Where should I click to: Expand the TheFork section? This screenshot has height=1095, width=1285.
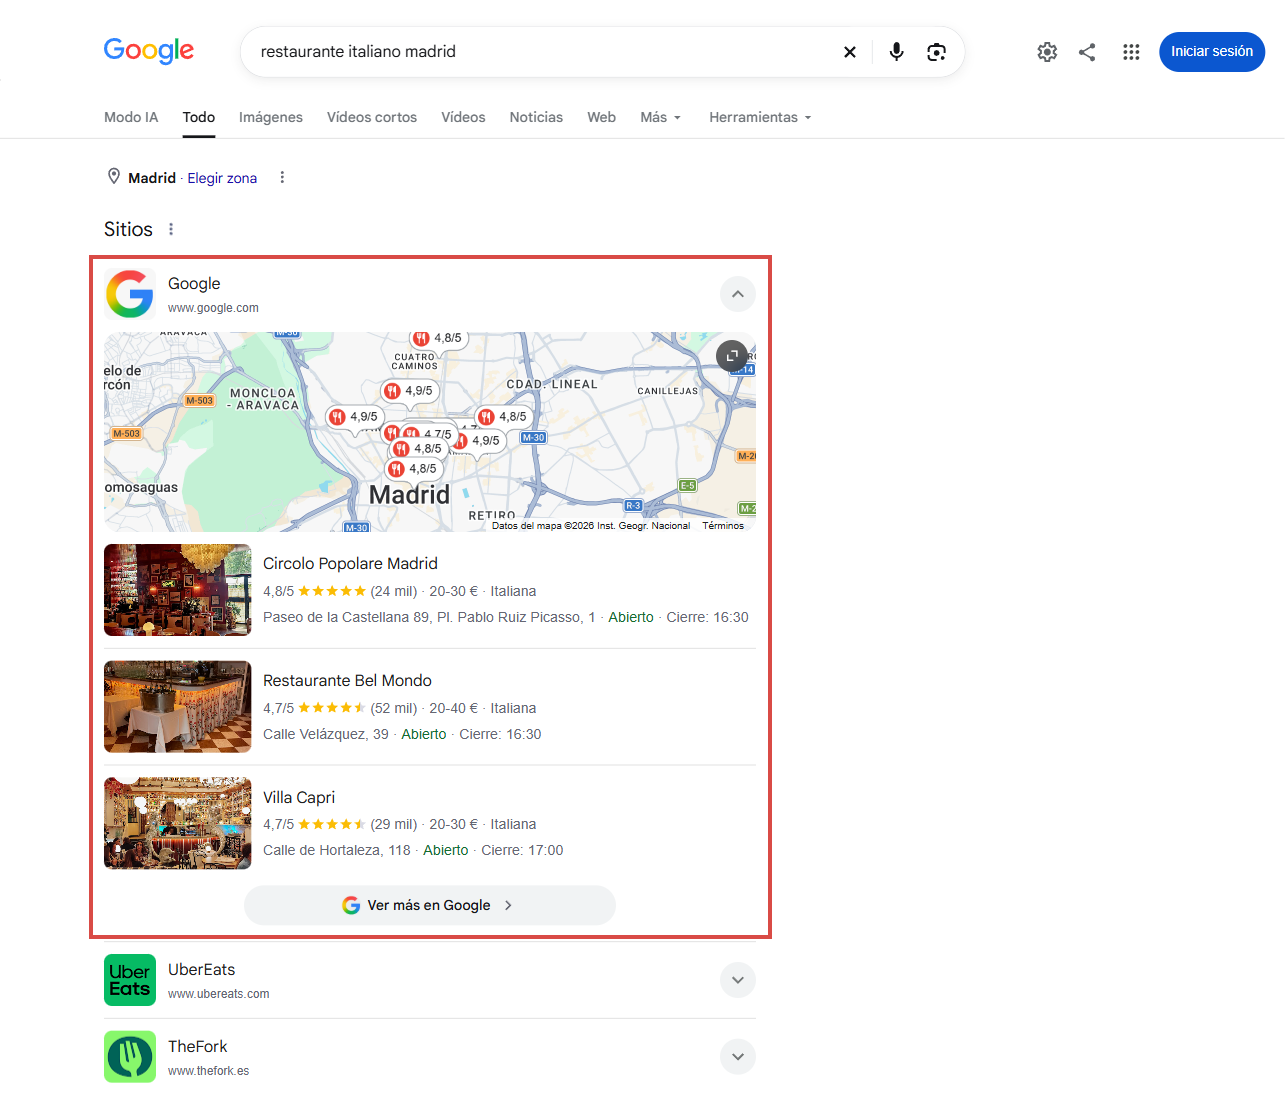[738, 1057]
